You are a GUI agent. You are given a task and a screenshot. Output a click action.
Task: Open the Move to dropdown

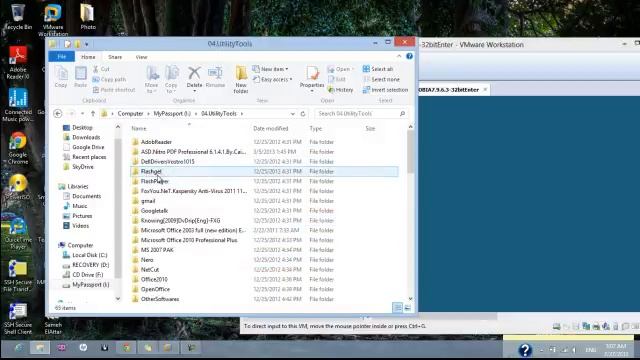pyautogui.click(x=151, y=79)
